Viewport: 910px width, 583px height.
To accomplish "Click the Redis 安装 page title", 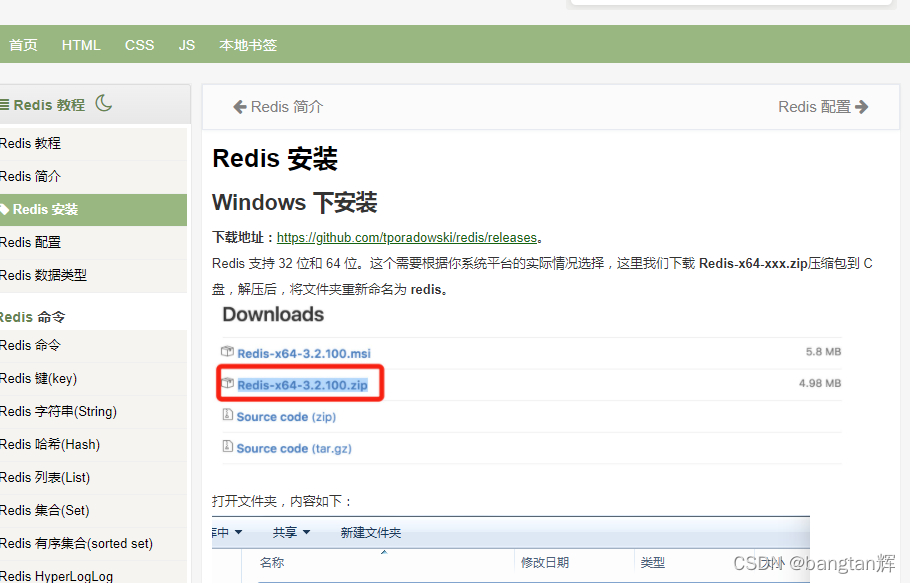I will click(275, 158).
